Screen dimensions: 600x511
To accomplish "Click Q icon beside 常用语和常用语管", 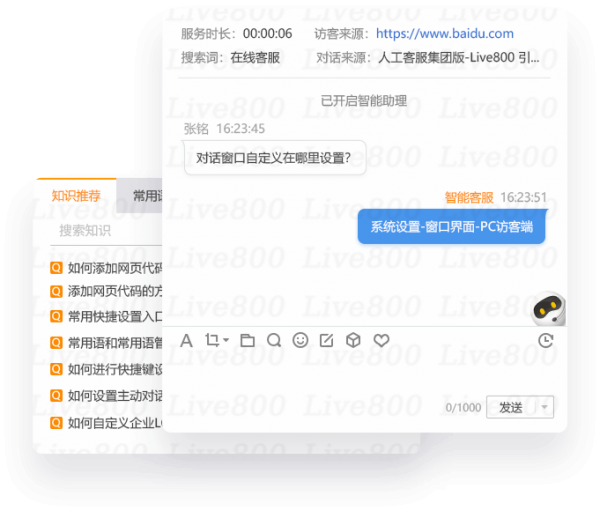I will click(56, 343).
